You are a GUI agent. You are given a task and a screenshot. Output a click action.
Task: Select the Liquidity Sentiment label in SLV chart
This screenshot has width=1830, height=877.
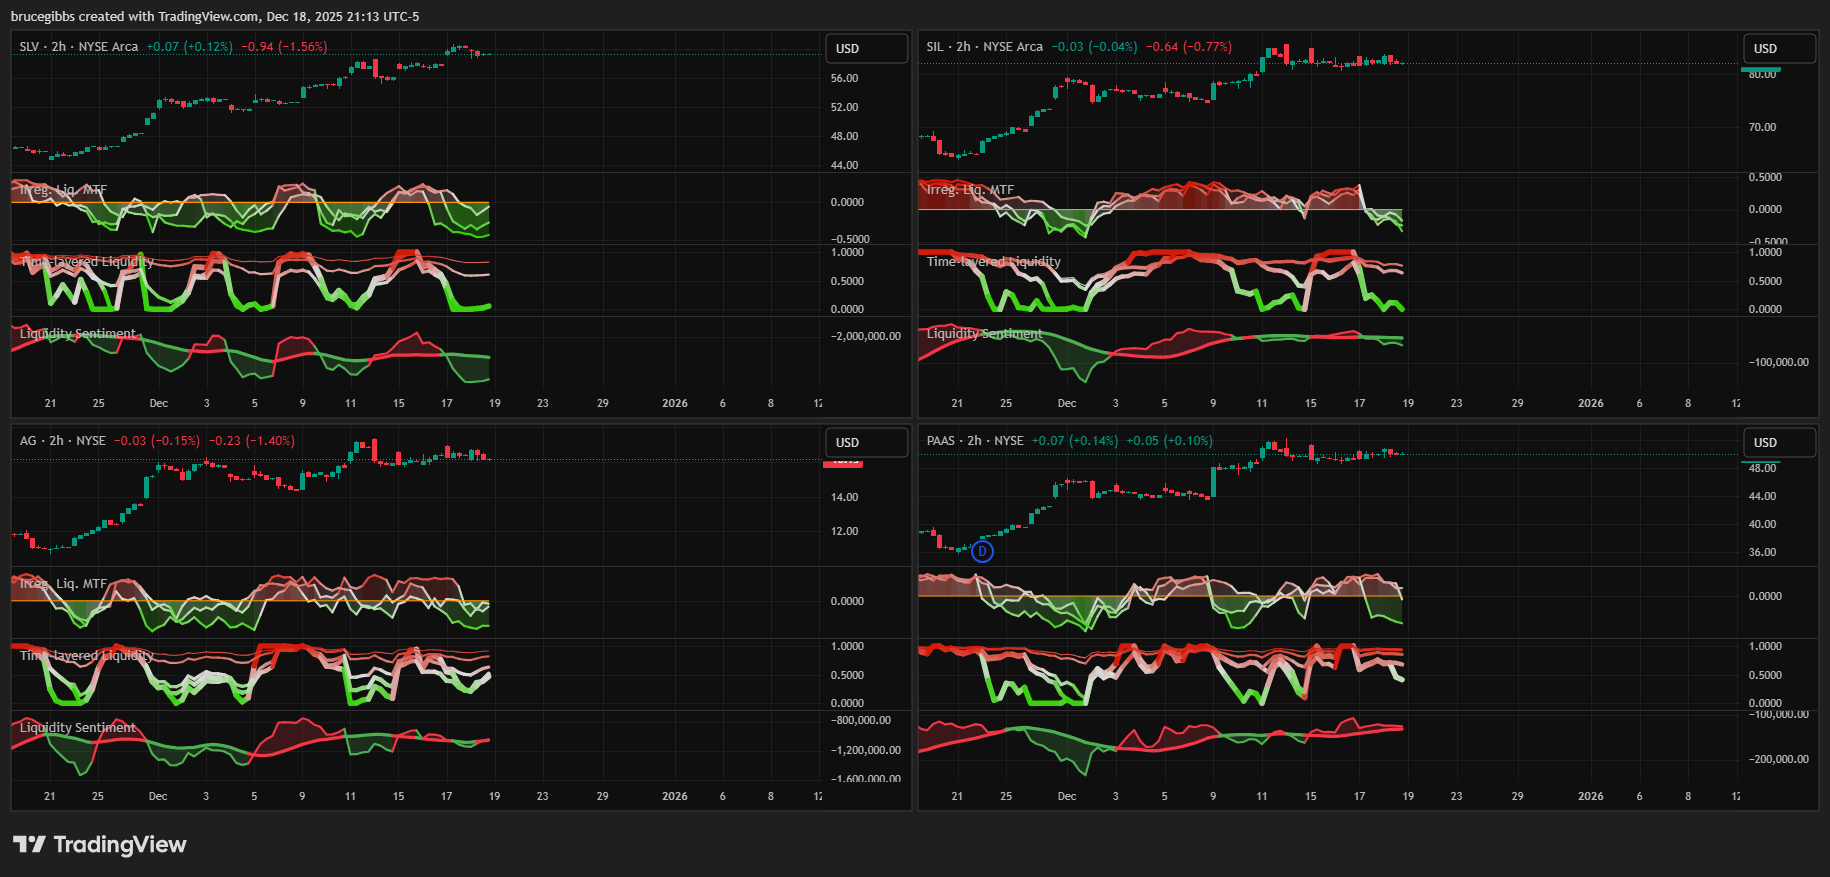coord(78,334)
